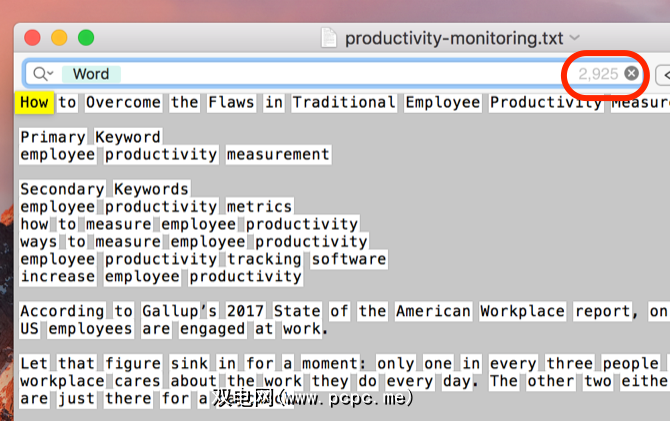The width and height of the screenshot is (670, 421).
Task: Click on the "employee productivity tracking software" line
Action: pyautogui.click(x=203, y=259)
